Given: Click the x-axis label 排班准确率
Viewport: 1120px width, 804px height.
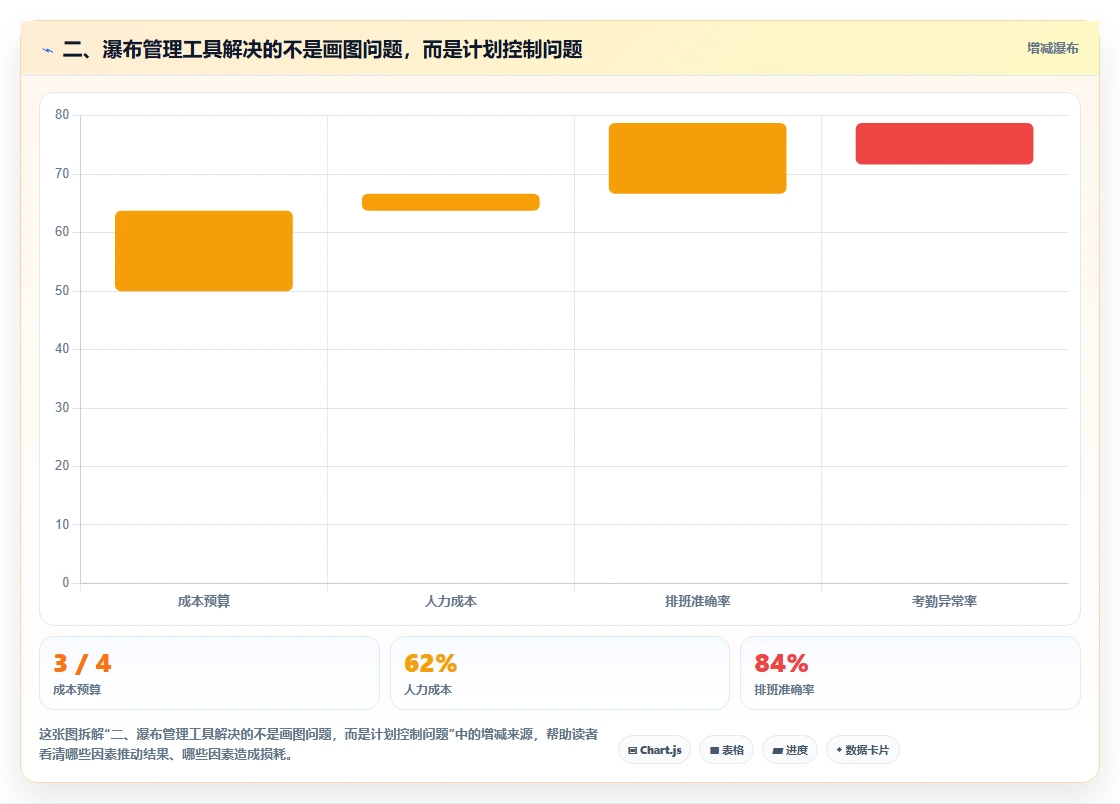Looking at the screenshot, I should 697,601.
